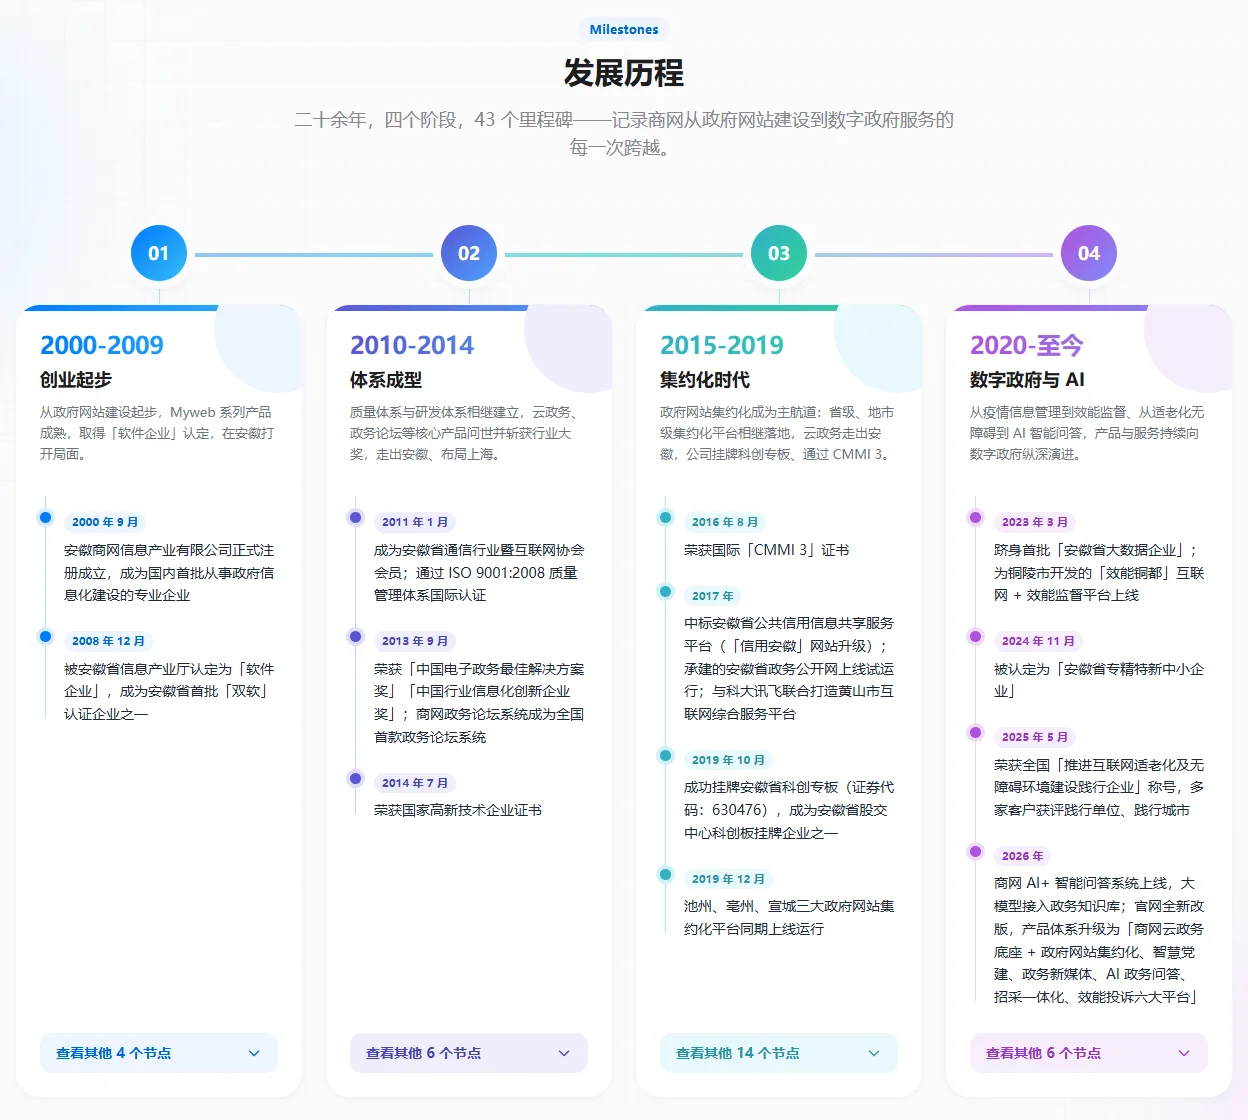1248x1120 pixels.
Task: Select the 2020-至今 period title
Action: click(1027, 345)
